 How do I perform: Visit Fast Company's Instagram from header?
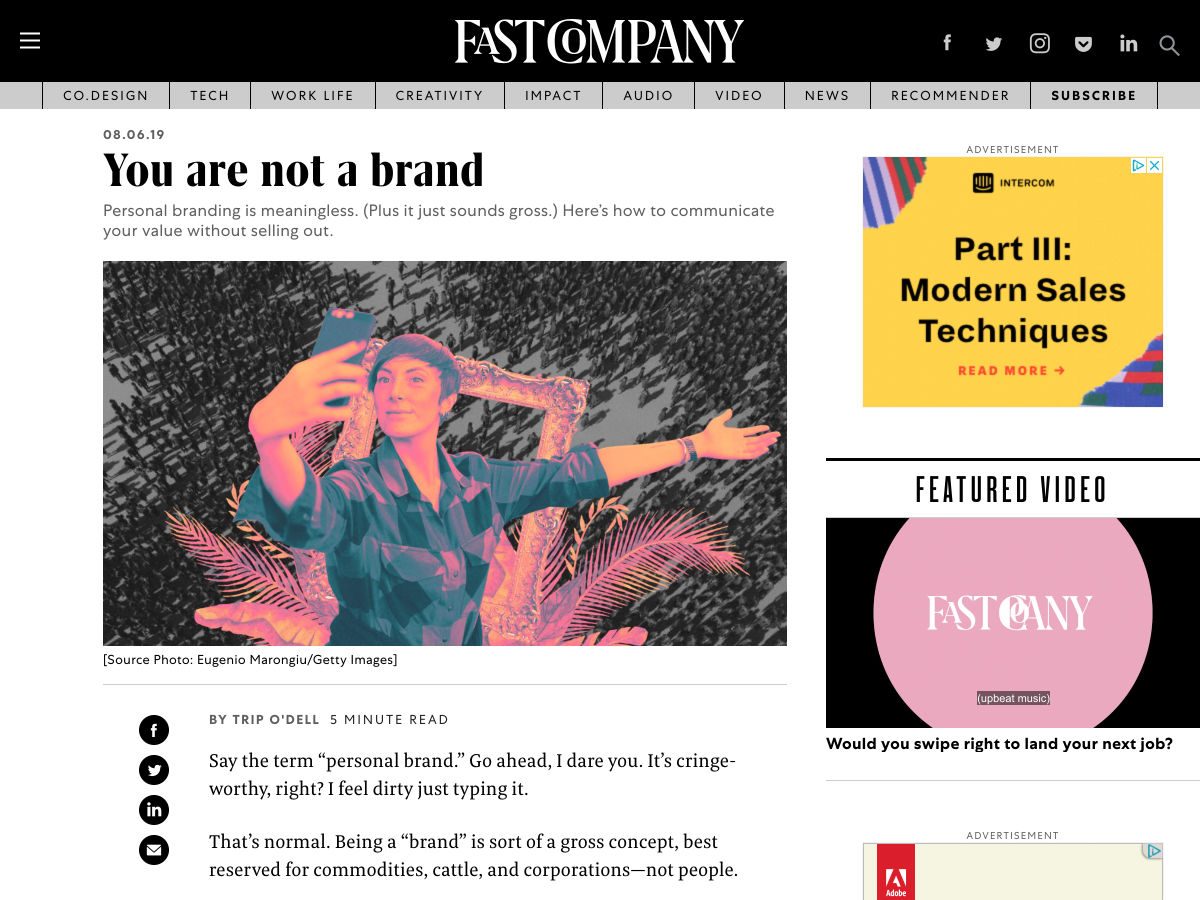1040,43
